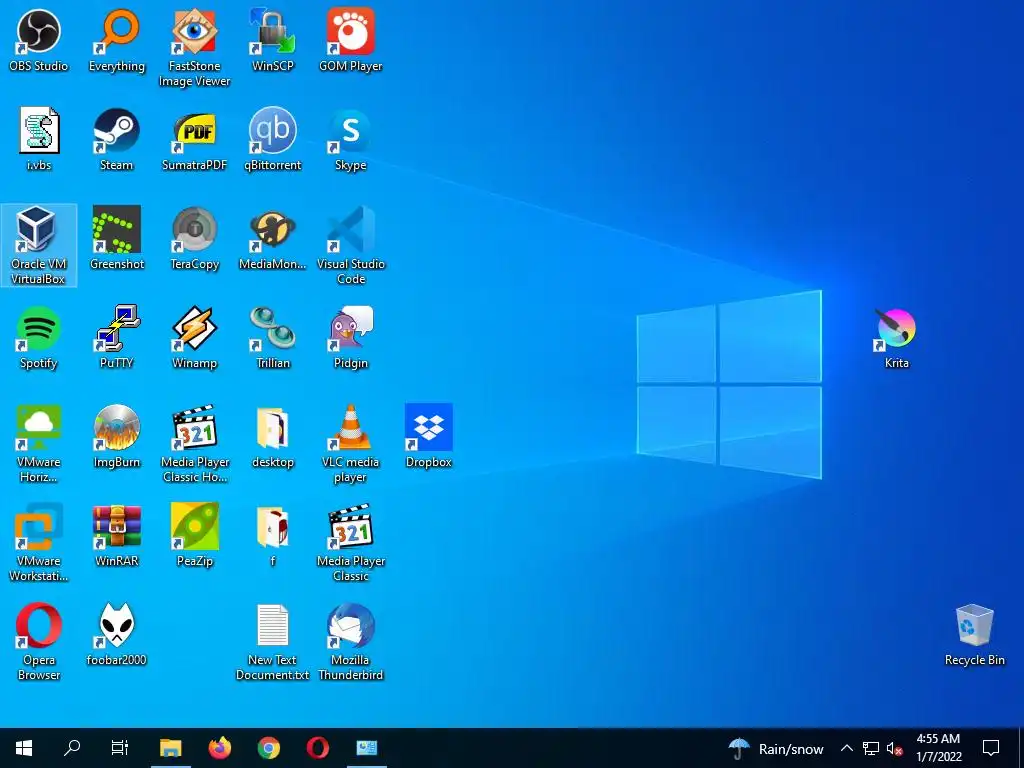This screenshot has width=1024, height=768.
Task: Open the Windows Start menu
Action: click(x=24, y=748)
